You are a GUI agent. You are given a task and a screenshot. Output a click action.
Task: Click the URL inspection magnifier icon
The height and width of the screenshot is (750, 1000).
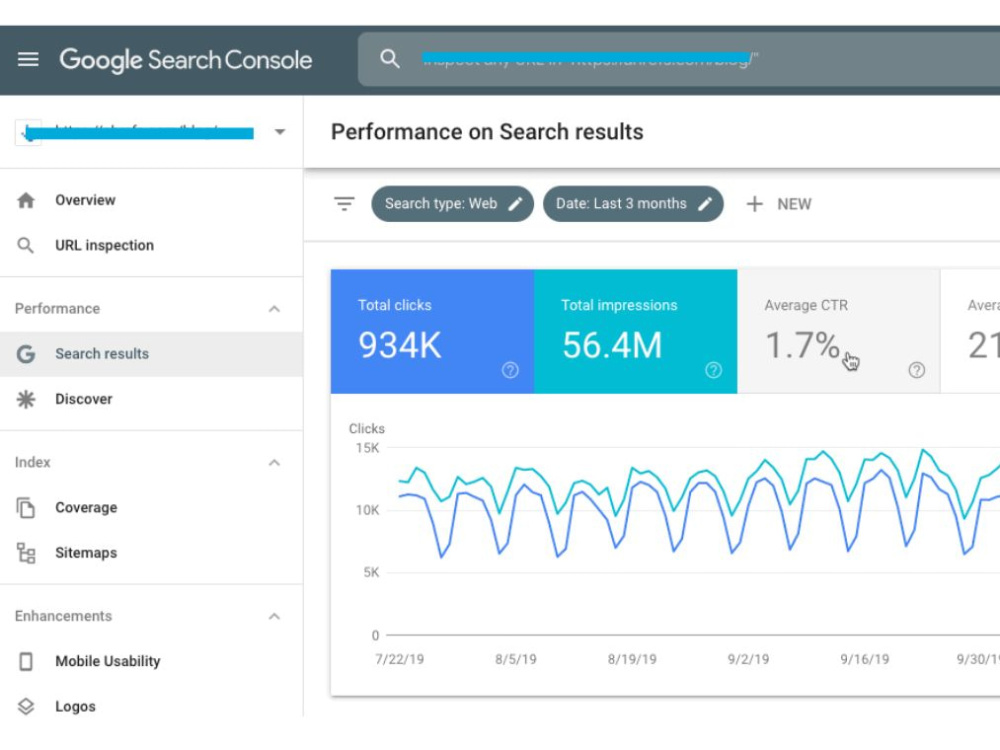pos(25,246)
